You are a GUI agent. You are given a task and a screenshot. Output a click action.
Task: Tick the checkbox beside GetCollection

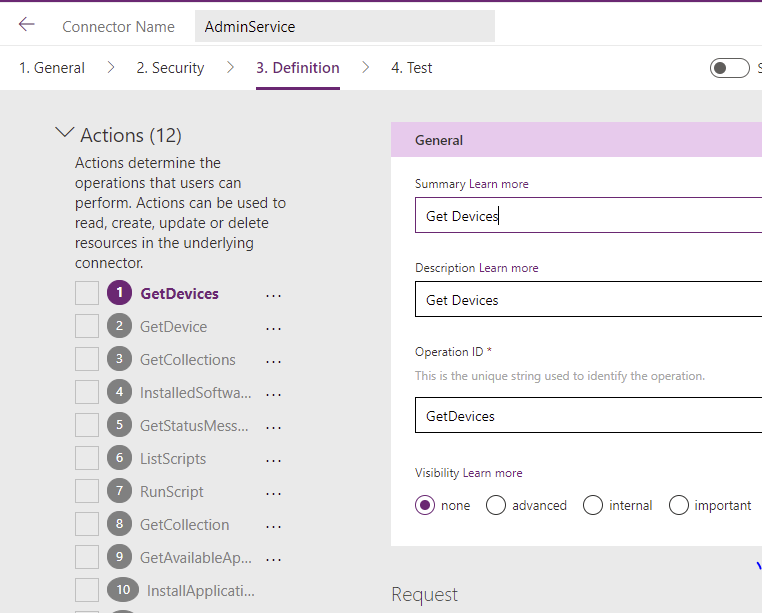(87, 524)
